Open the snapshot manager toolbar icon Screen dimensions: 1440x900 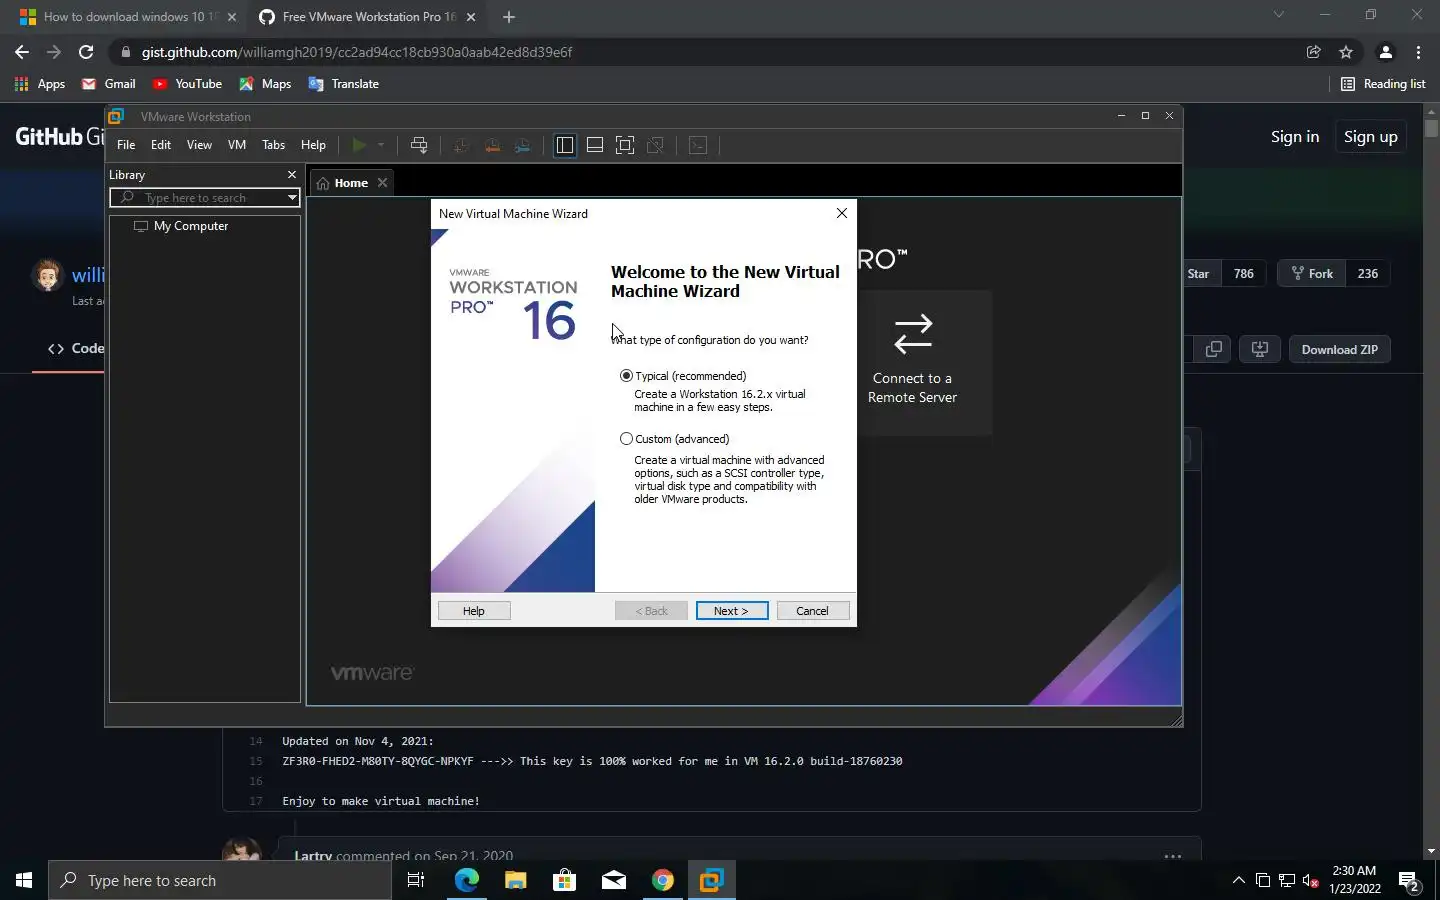(523, 145)
